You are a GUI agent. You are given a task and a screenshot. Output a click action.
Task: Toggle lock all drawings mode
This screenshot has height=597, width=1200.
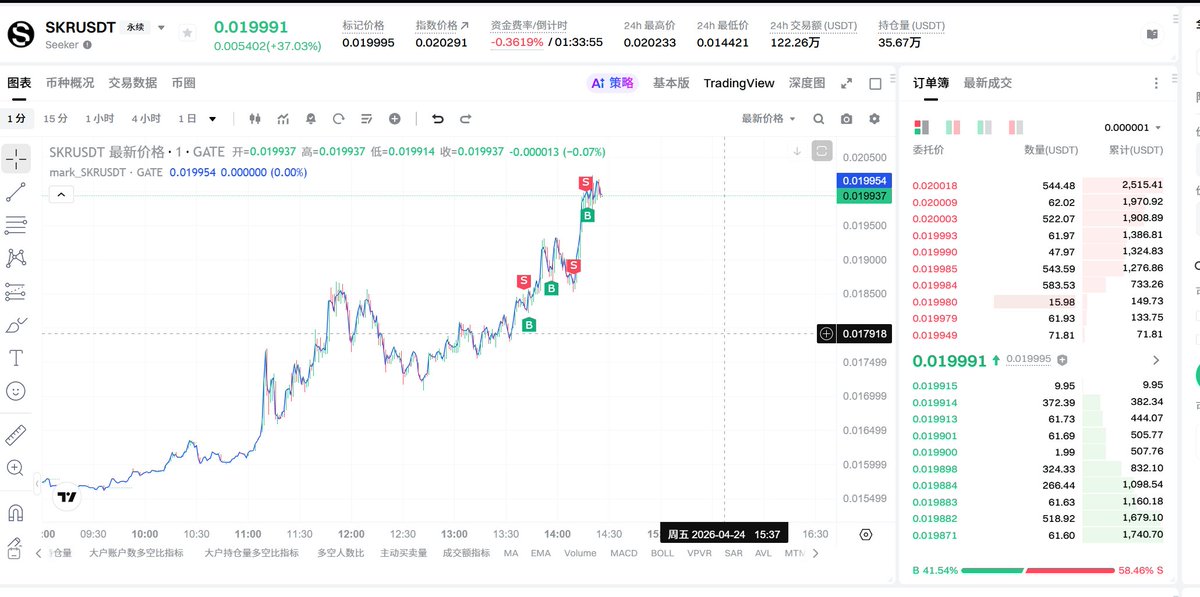(16, 546)
